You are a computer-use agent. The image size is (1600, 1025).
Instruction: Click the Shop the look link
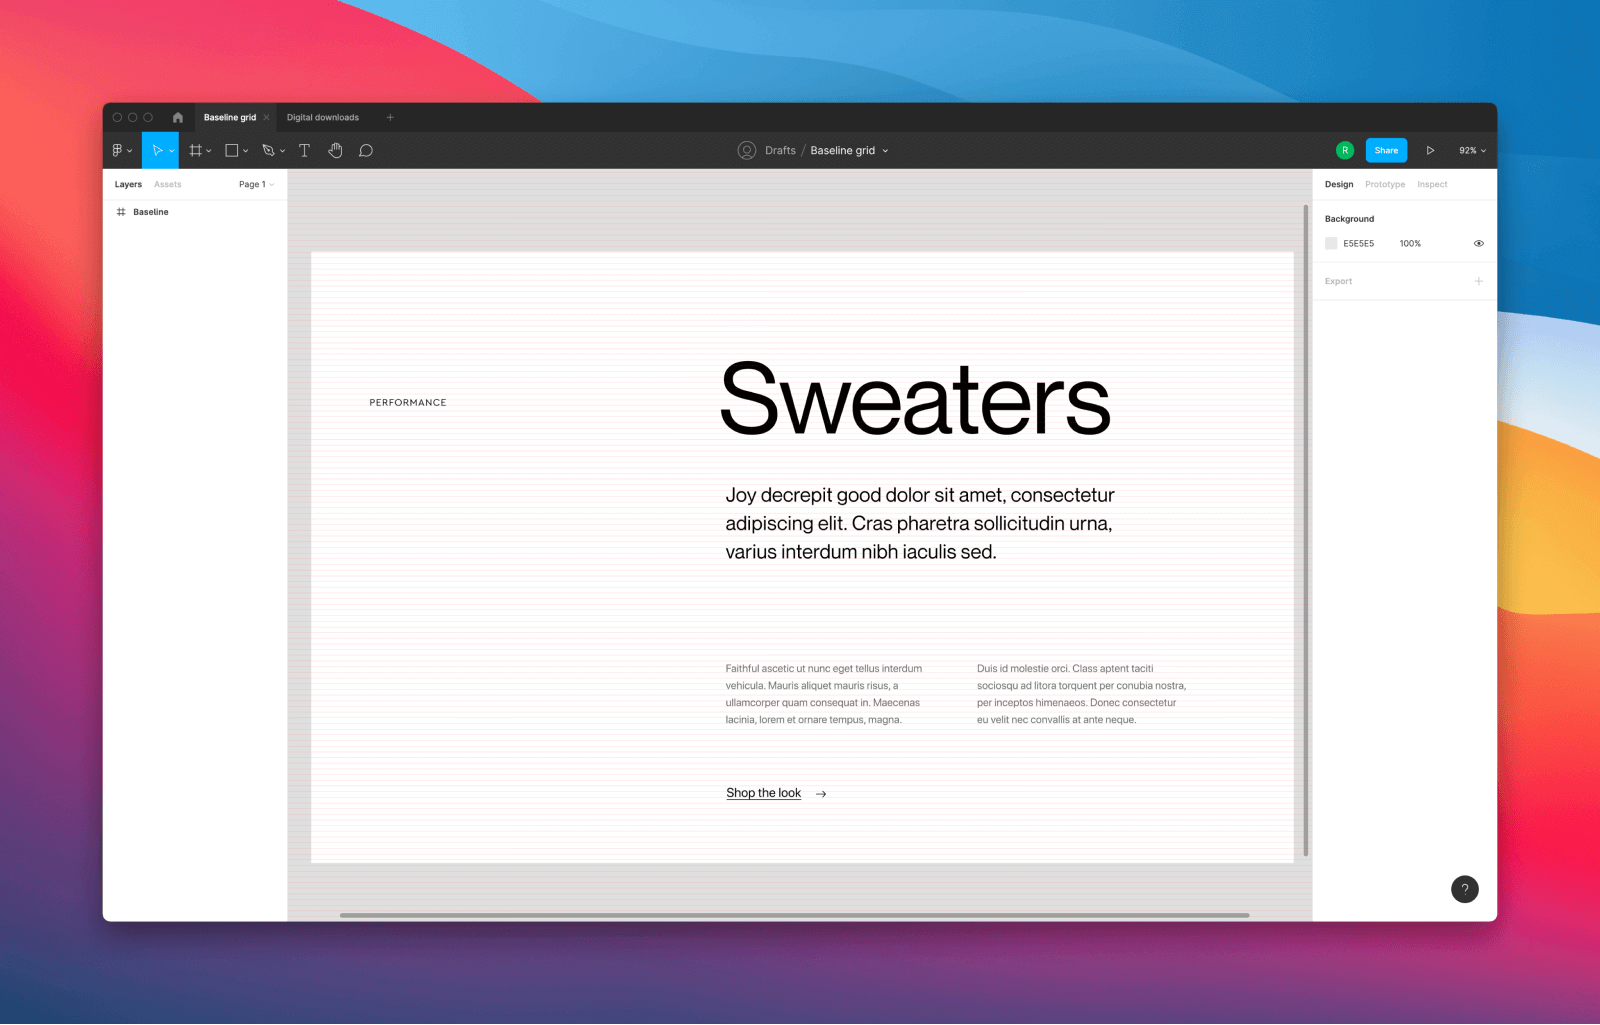763,793
